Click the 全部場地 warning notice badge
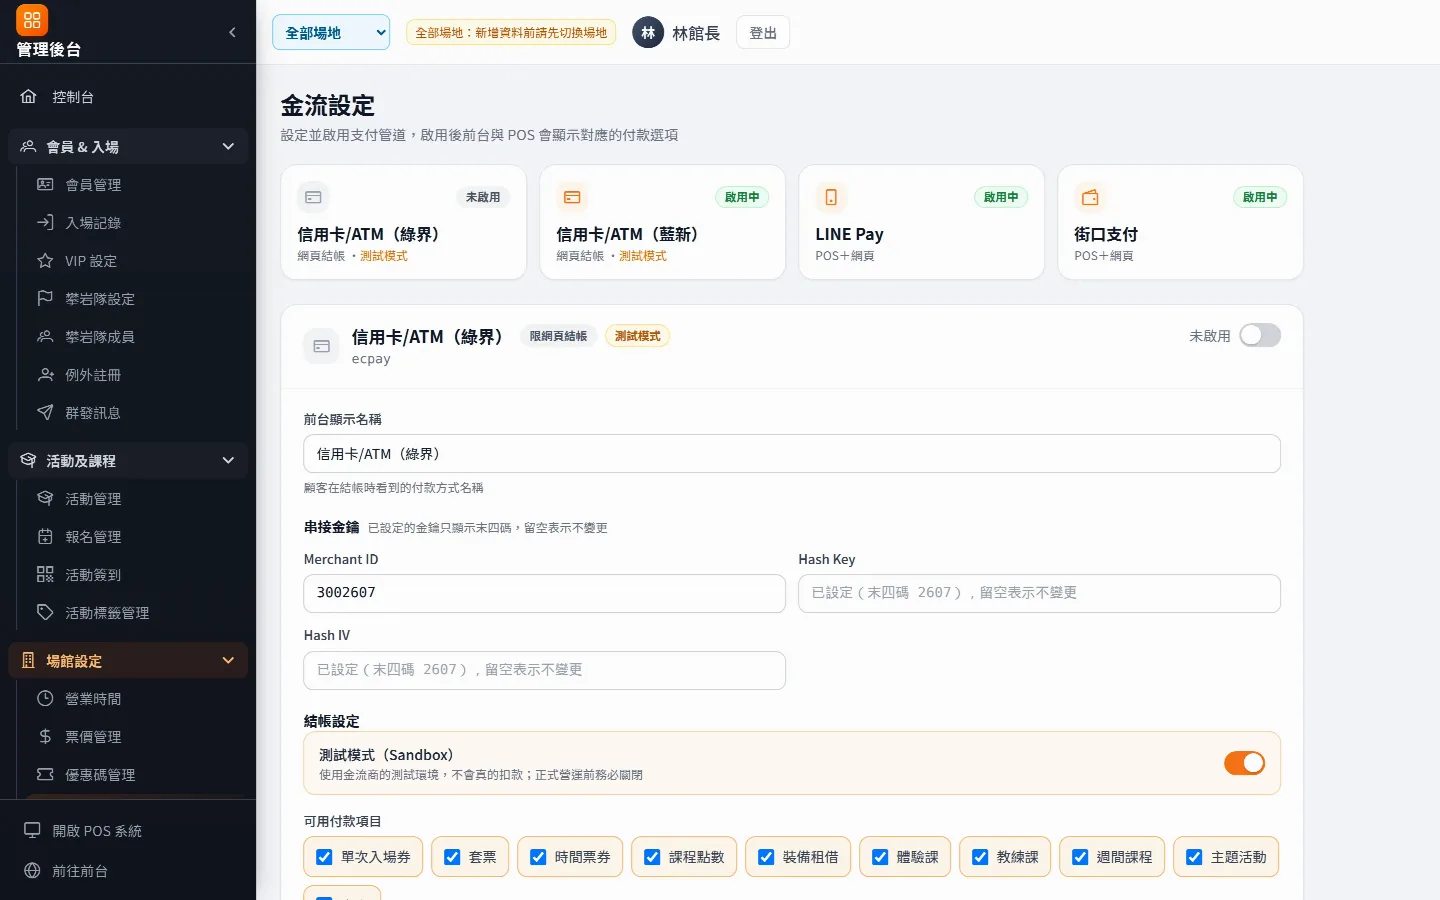Viewport: 1440px width, 900px height. tap(511, 33)
